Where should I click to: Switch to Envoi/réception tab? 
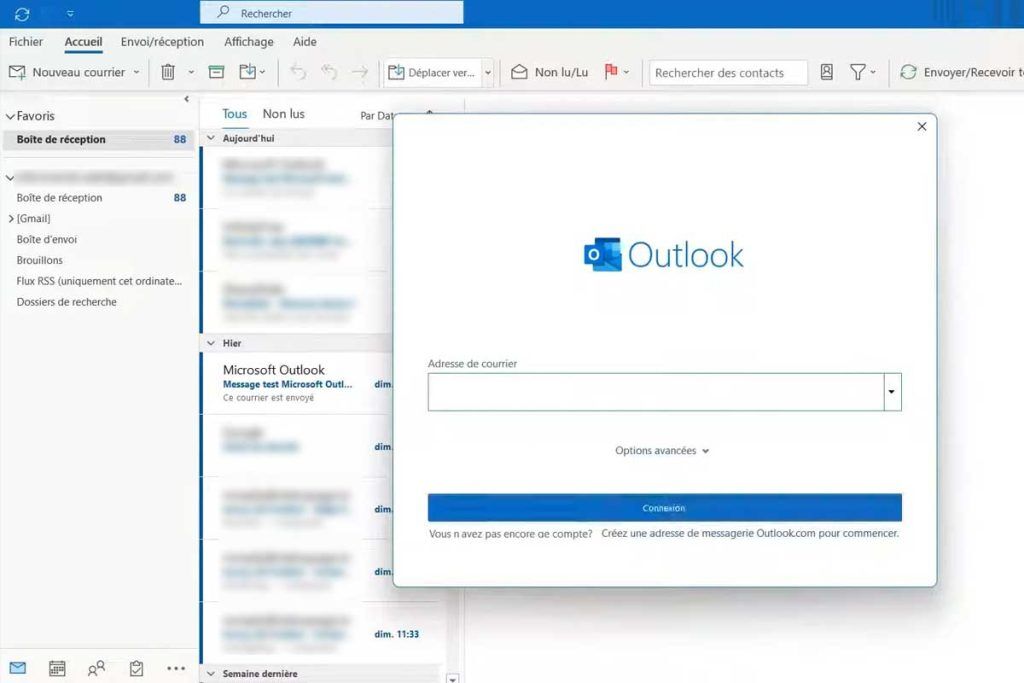click(x=162, y=42)
